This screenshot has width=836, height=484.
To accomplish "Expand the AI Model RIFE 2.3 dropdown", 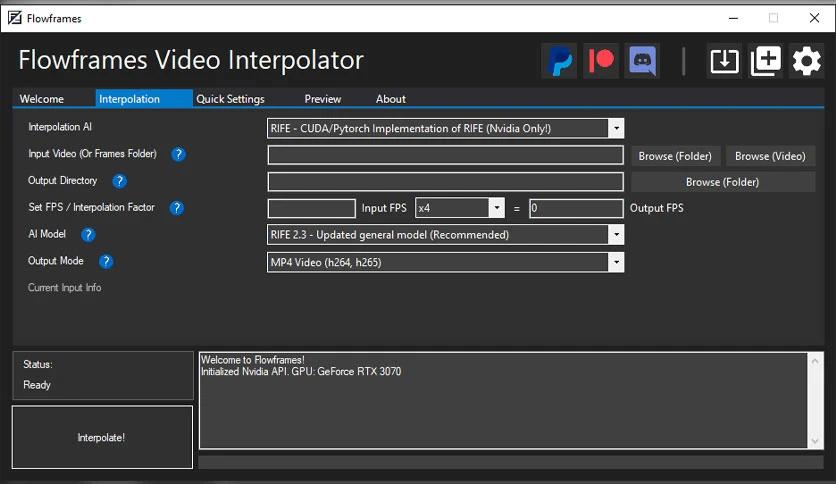I will pos(616,235).
